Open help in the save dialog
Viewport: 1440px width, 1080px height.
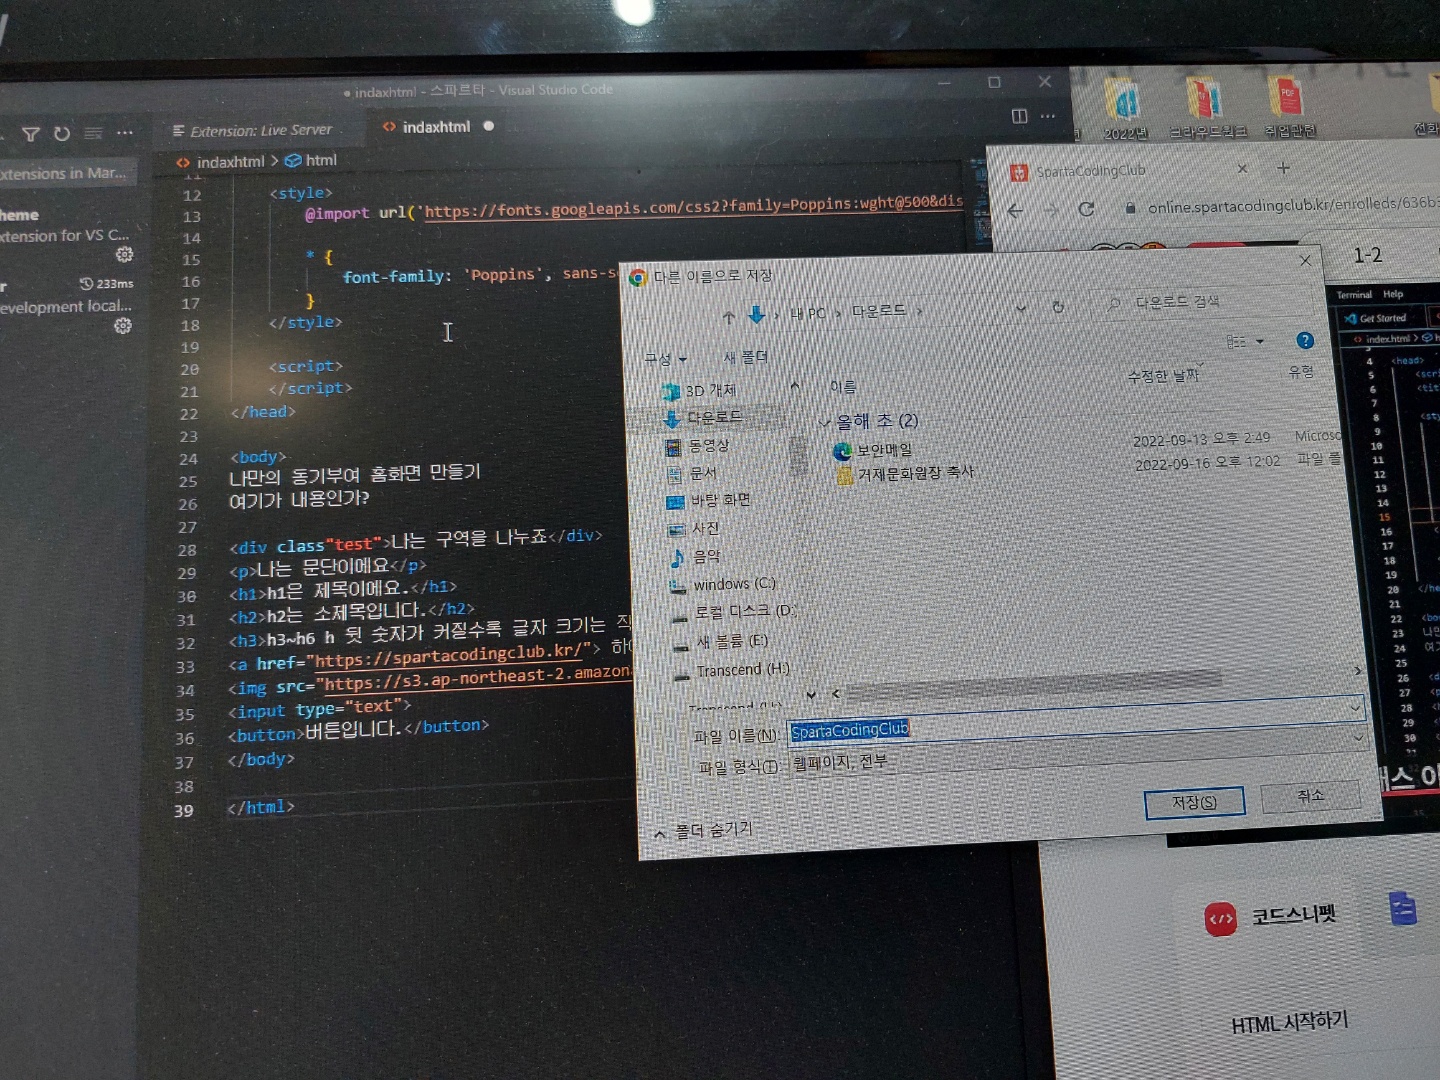pyautogui.click(x=1305, y=341)
